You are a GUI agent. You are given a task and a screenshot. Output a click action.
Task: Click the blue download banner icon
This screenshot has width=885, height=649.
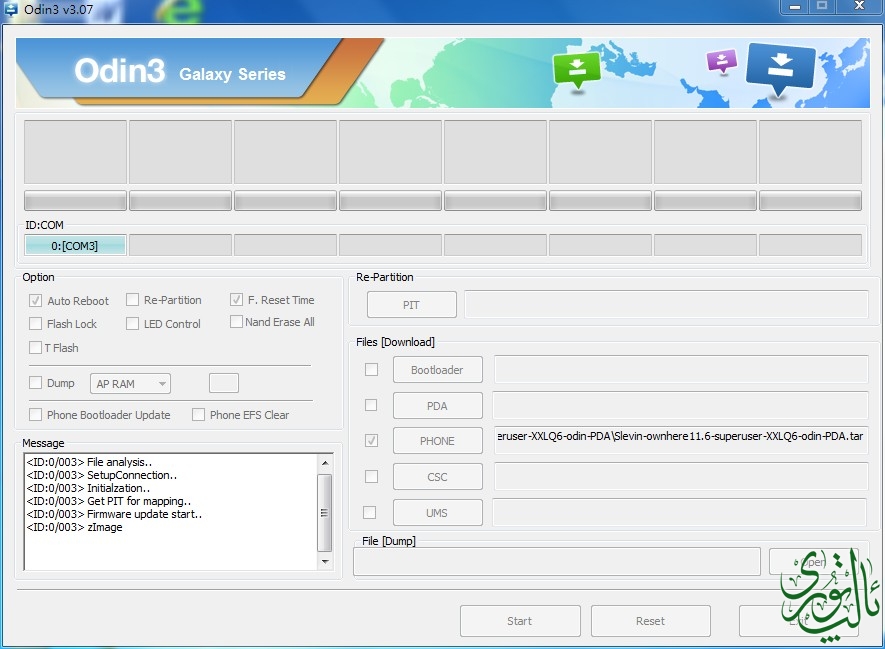(x=780, y=69)
